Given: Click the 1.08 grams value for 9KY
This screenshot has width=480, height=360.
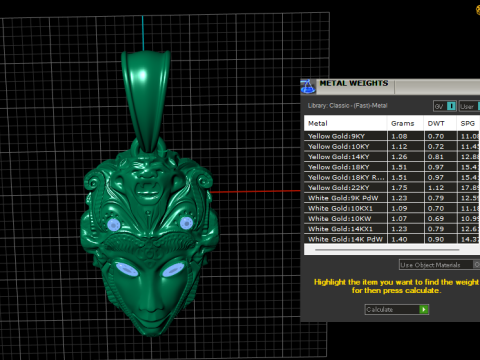Looking at the screenshot, I should pos(399,136).
